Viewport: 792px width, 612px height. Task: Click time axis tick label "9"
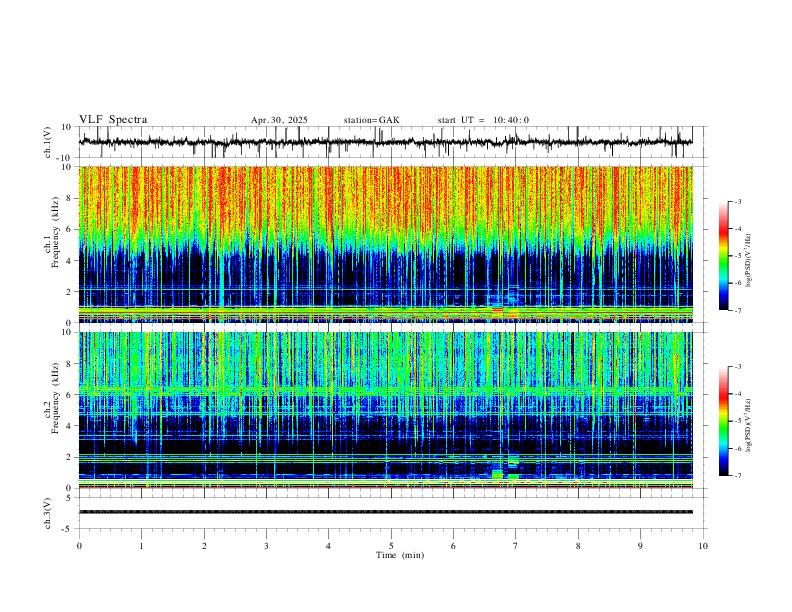click(640, 546)
